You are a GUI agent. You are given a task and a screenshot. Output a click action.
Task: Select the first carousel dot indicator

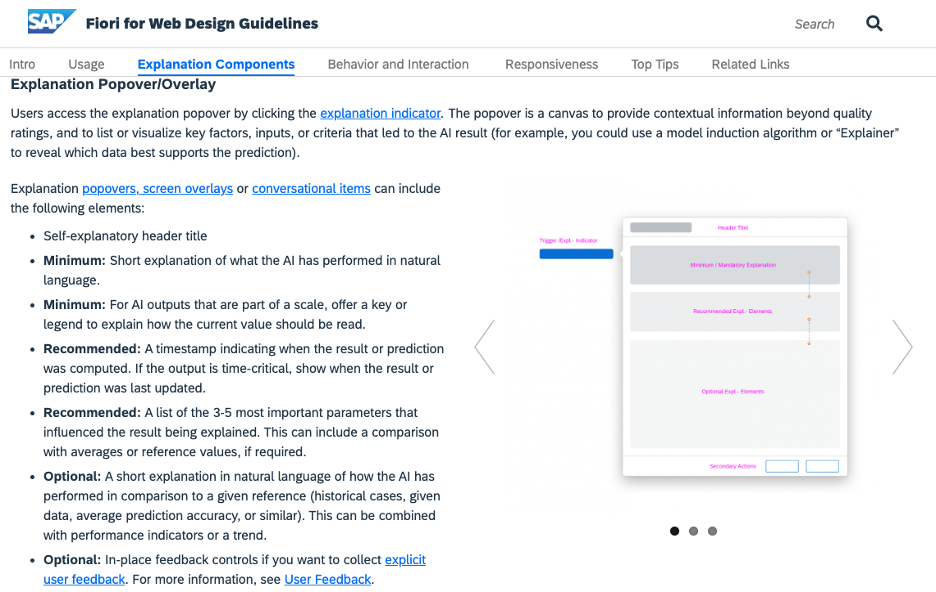tap(675, 531)
